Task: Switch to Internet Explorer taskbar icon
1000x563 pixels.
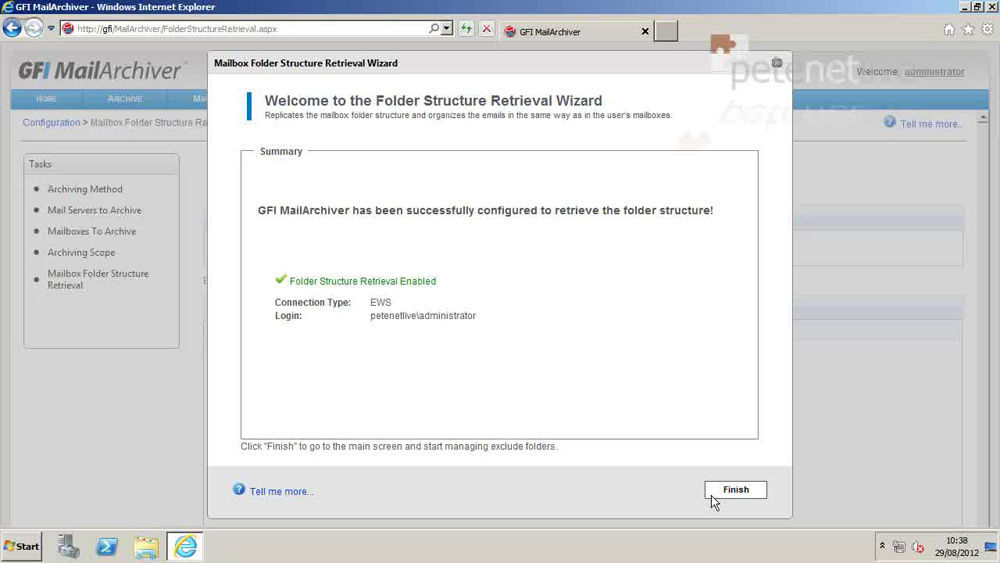Action: coord(185,546)
